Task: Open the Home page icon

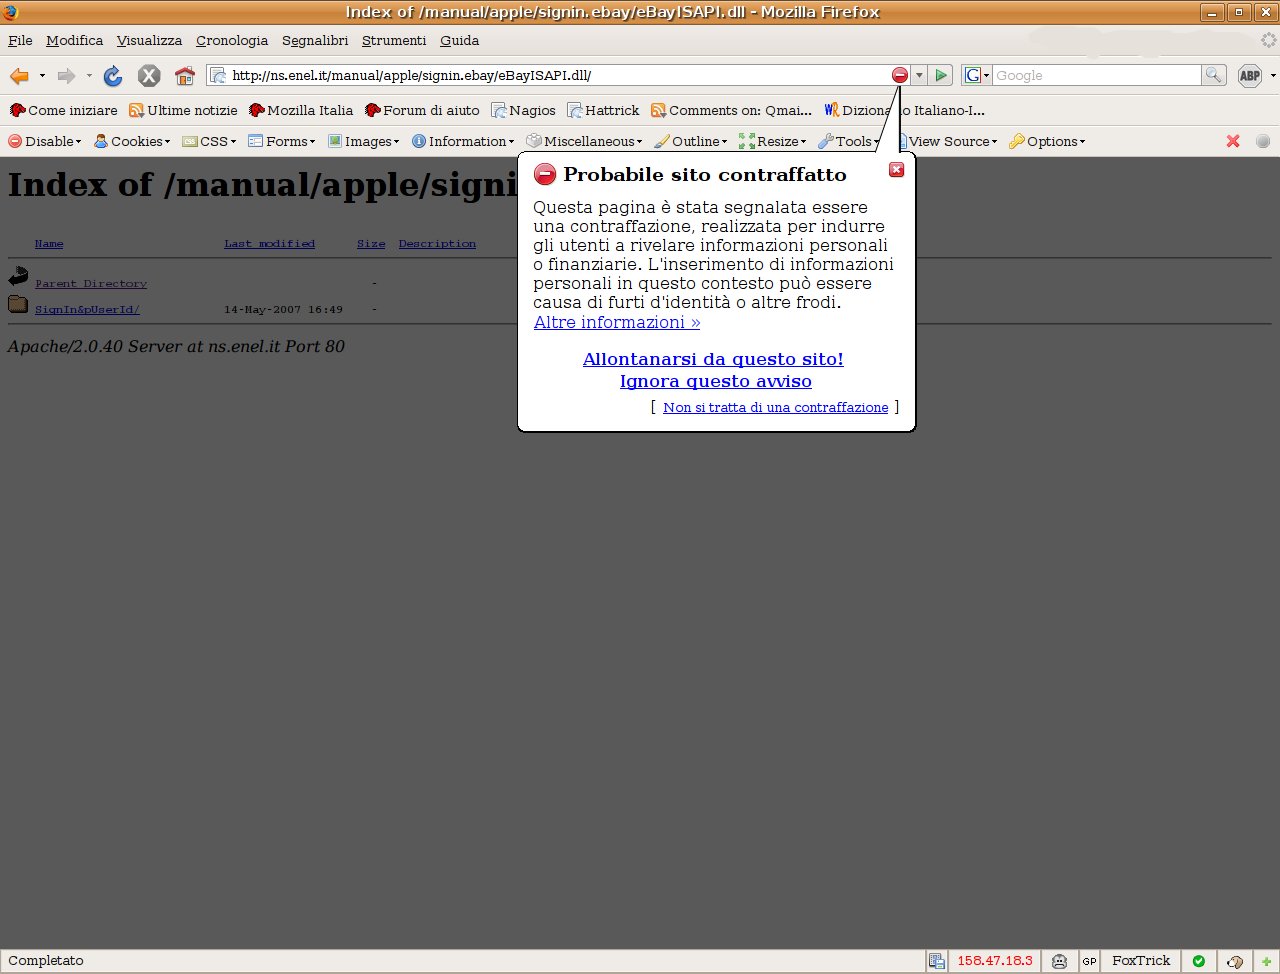Action: point(184,76)
